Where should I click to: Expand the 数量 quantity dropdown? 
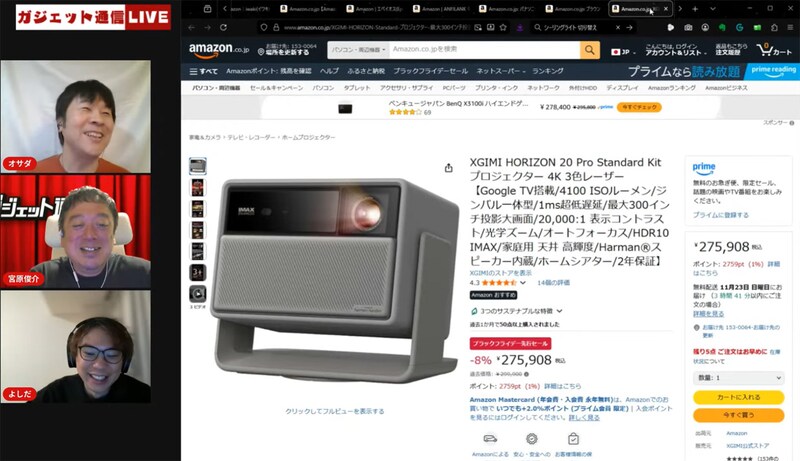click(738, 378)
